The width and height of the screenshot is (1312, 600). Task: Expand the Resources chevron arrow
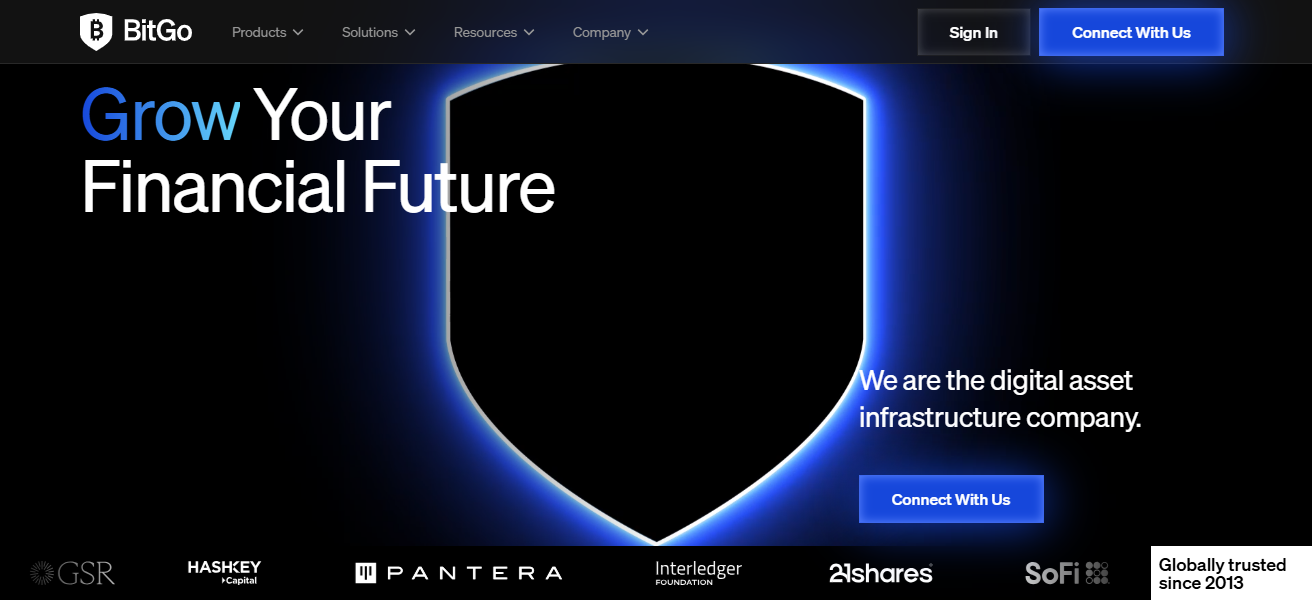pos(529,33)
